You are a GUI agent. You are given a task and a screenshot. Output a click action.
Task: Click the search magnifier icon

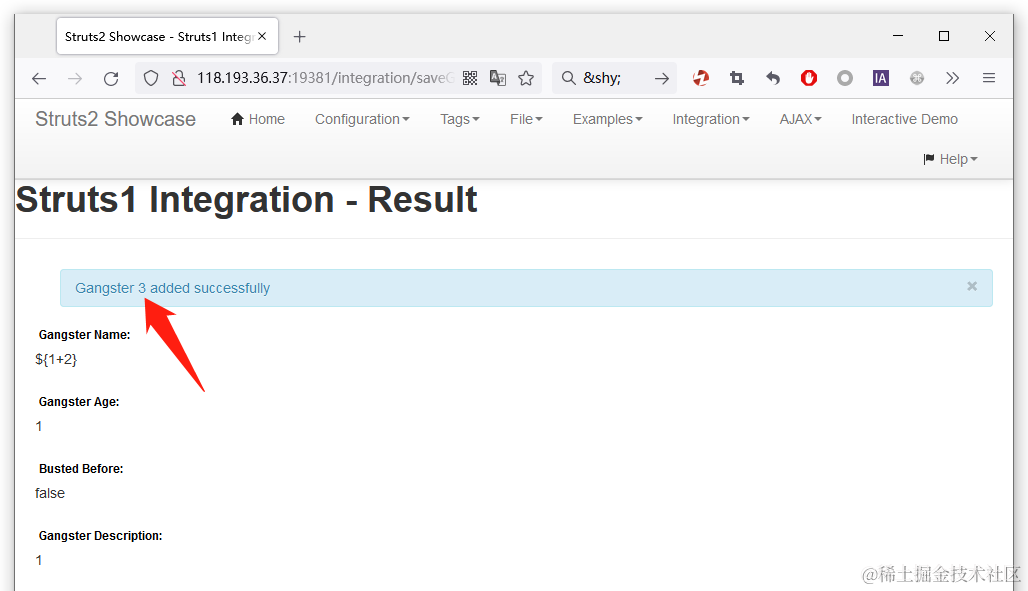tap(568, 79)
